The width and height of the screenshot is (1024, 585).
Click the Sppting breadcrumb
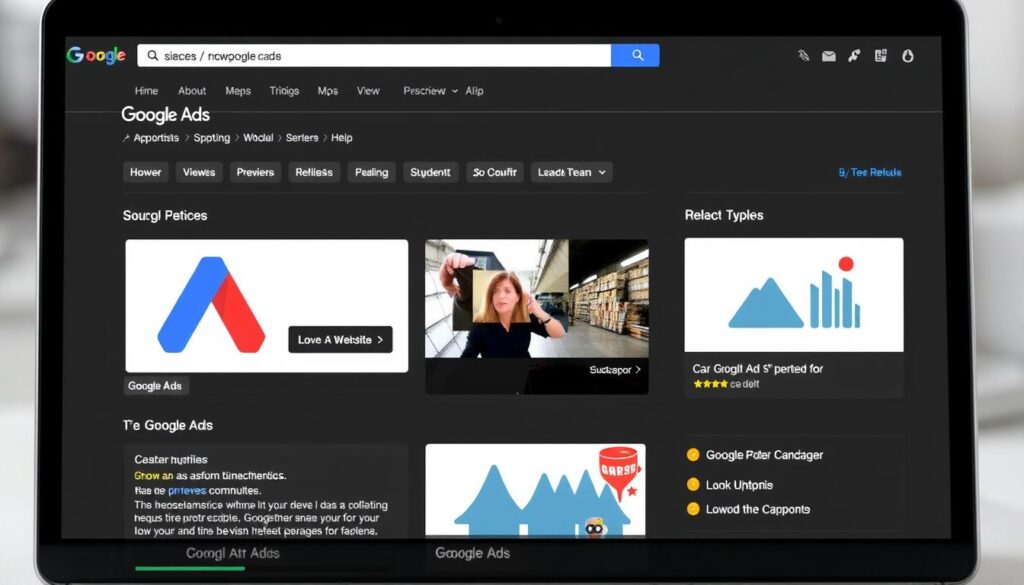(212, 138)
